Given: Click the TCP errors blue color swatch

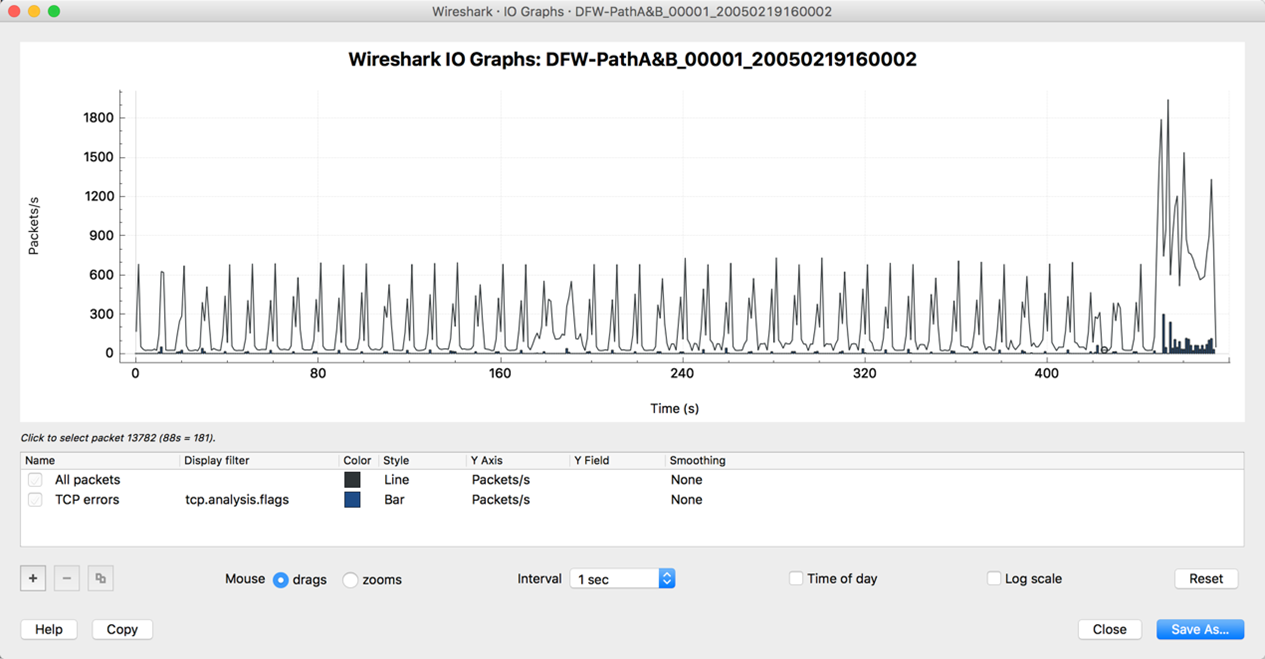Looking at the screenshot, I should 352,499.
